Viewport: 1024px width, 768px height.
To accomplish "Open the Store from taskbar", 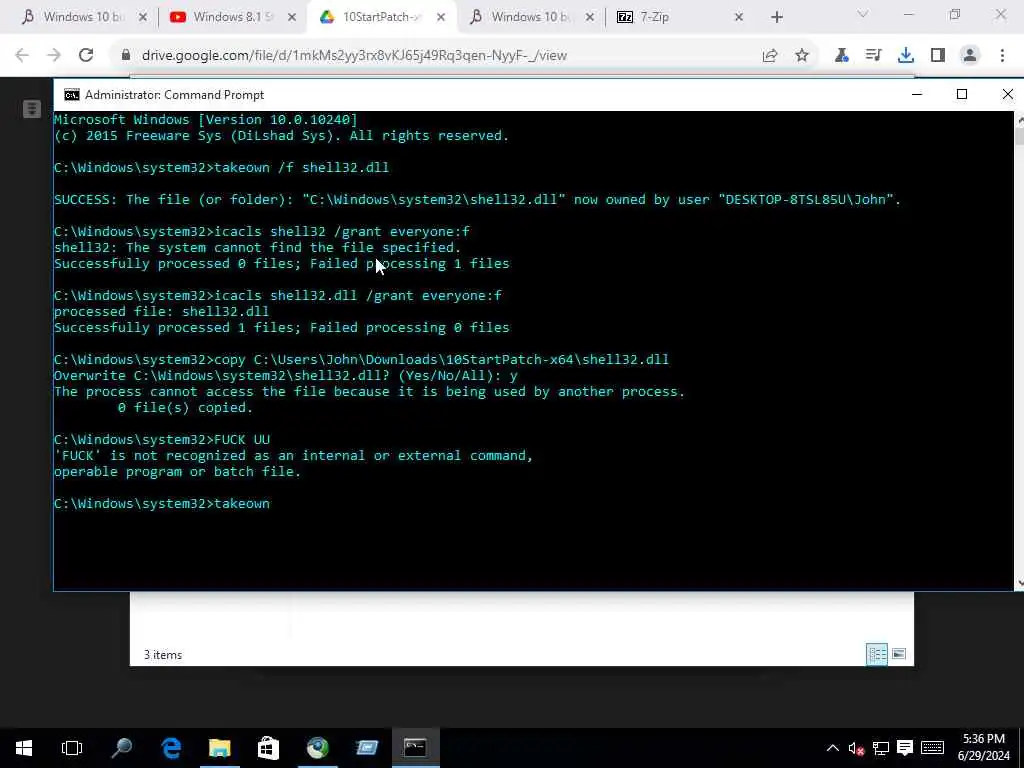I will [x=268, y=748].
